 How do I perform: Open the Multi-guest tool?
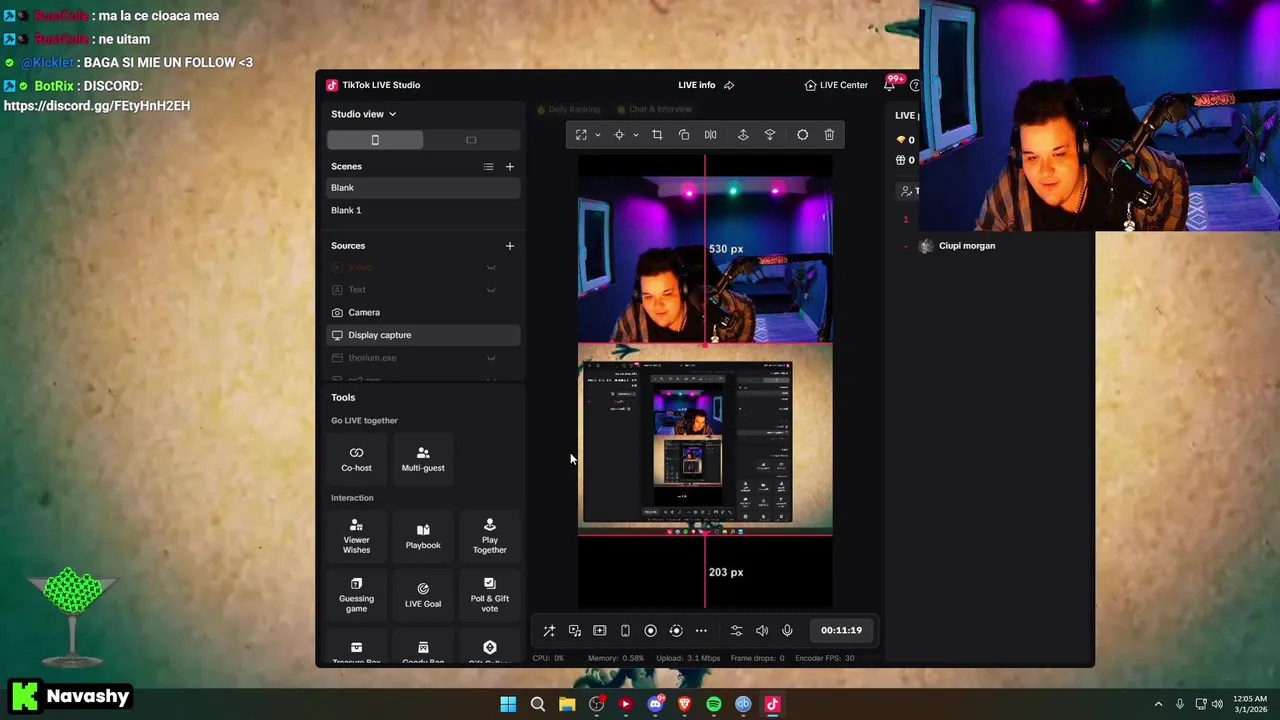coord(423,459)
